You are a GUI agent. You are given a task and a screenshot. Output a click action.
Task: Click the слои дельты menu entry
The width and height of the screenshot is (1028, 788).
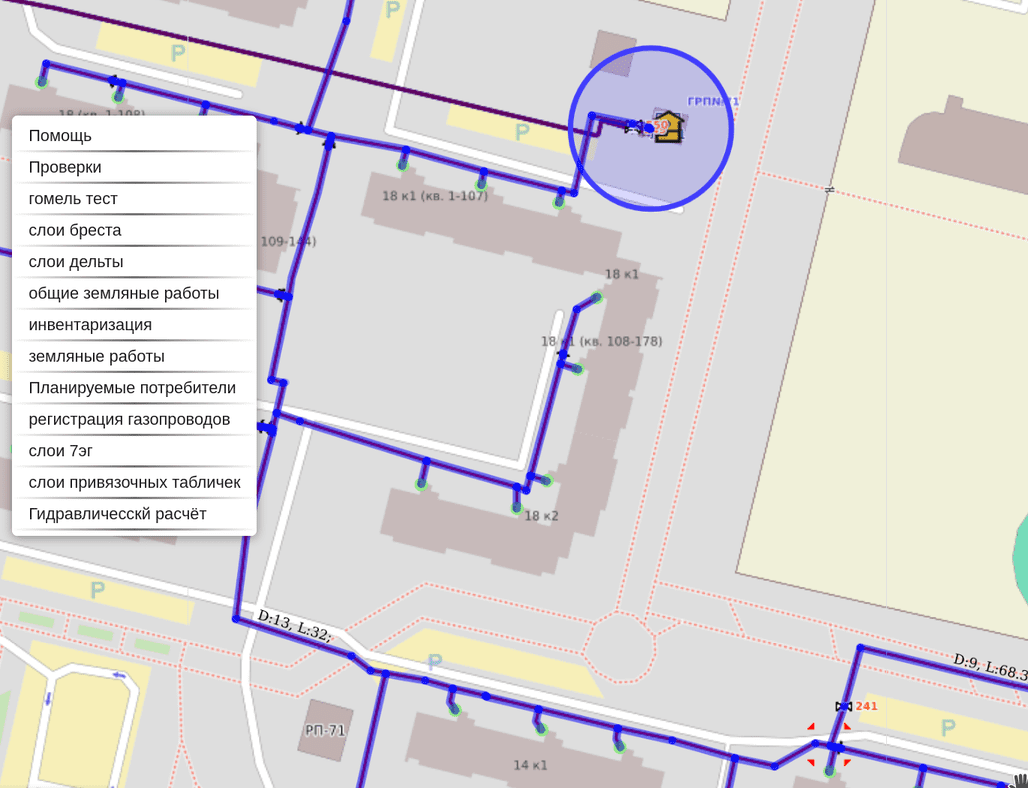pyautogui.click(x=76, y=262)
